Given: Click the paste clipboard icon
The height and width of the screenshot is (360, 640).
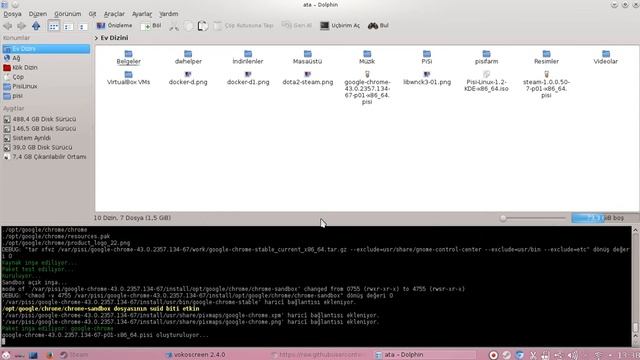Looking at the screenshot, I should (203, 26).
